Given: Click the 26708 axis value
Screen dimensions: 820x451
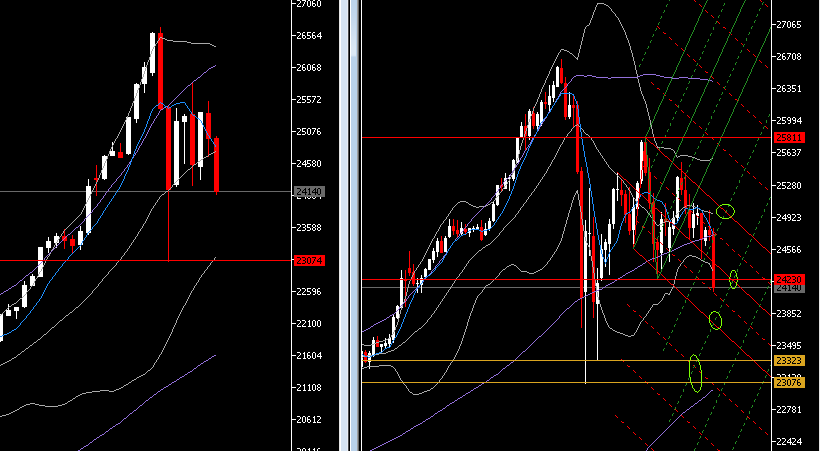Looking at the screenshot, I should pos(790,57).
